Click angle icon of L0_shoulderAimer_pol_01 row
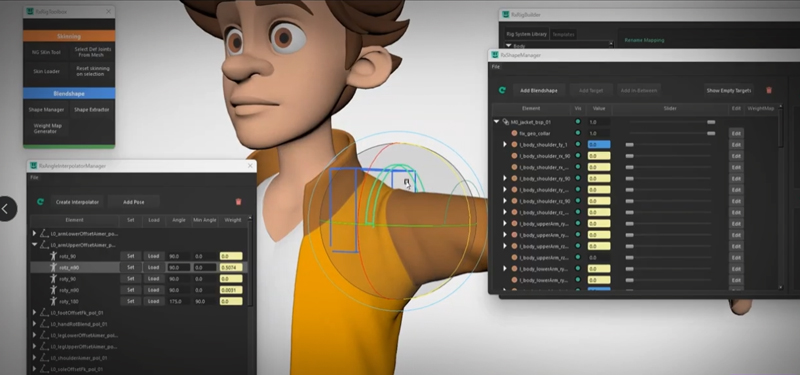 coord(44,357)
